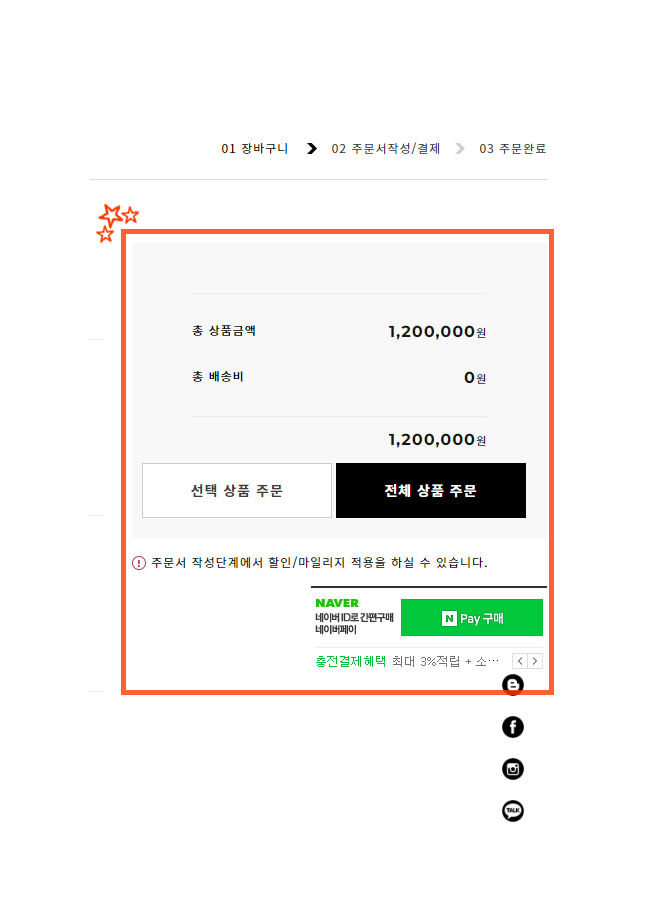Image resolution: width=658 pixels, height=906 pixels.
Task: Open the 충전결제혜택 link
Action: pos(350,661)
